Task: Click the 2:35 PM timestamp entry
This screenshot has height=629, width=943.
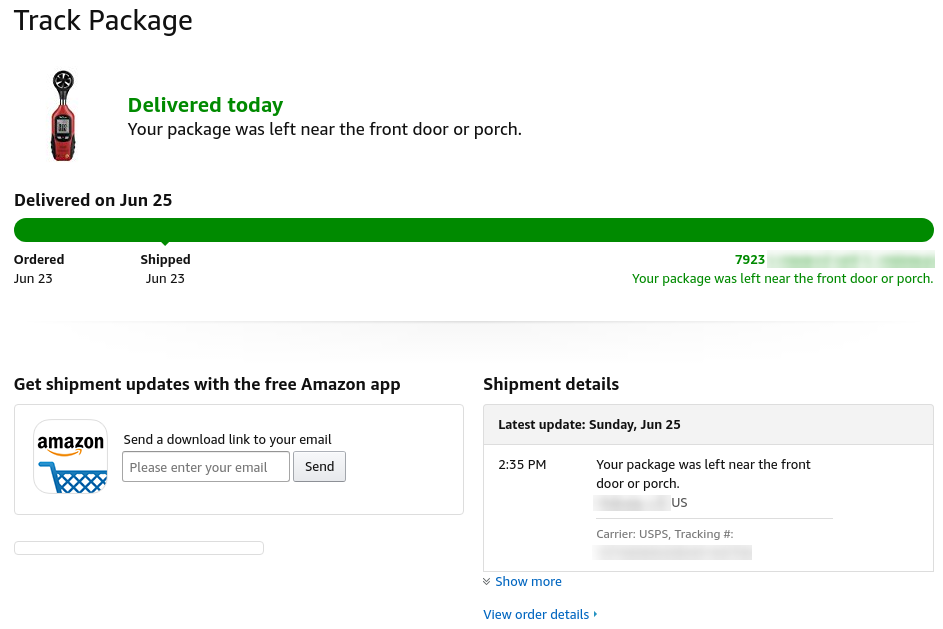Action: (x=521, y=464)
